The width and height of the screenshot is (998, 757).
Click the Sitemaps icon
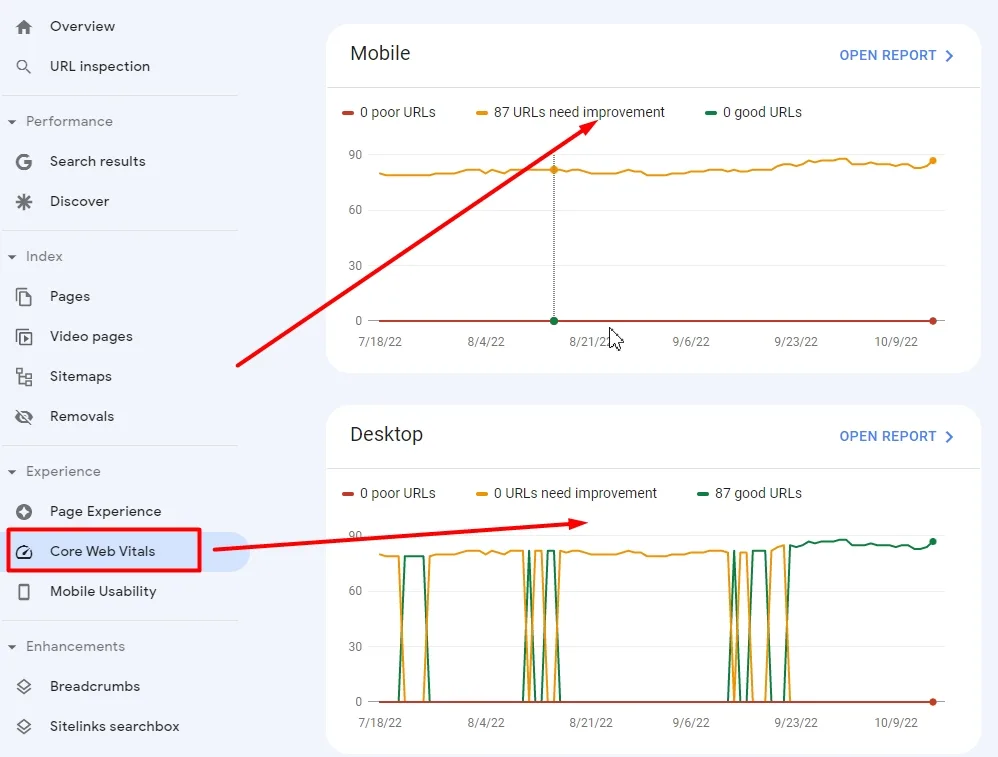pyautogui.click(x=24, y=377)
